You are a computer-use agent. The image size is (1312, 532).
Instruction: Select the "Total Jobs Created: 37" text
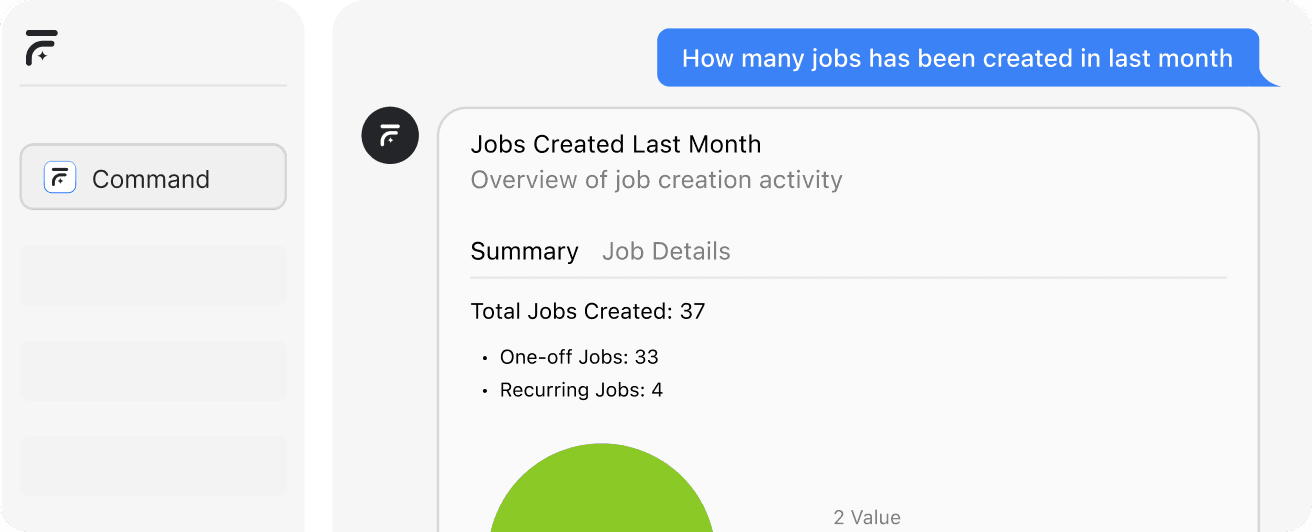click(x=588, y=311)
